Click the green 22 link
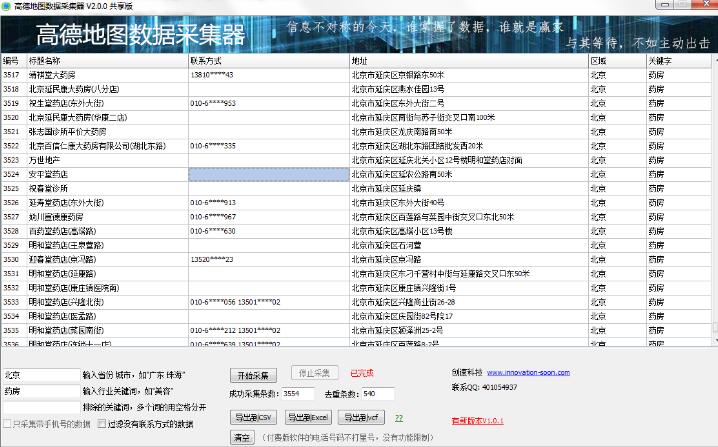This screenshot has height=447, width=718. point(399,418)
